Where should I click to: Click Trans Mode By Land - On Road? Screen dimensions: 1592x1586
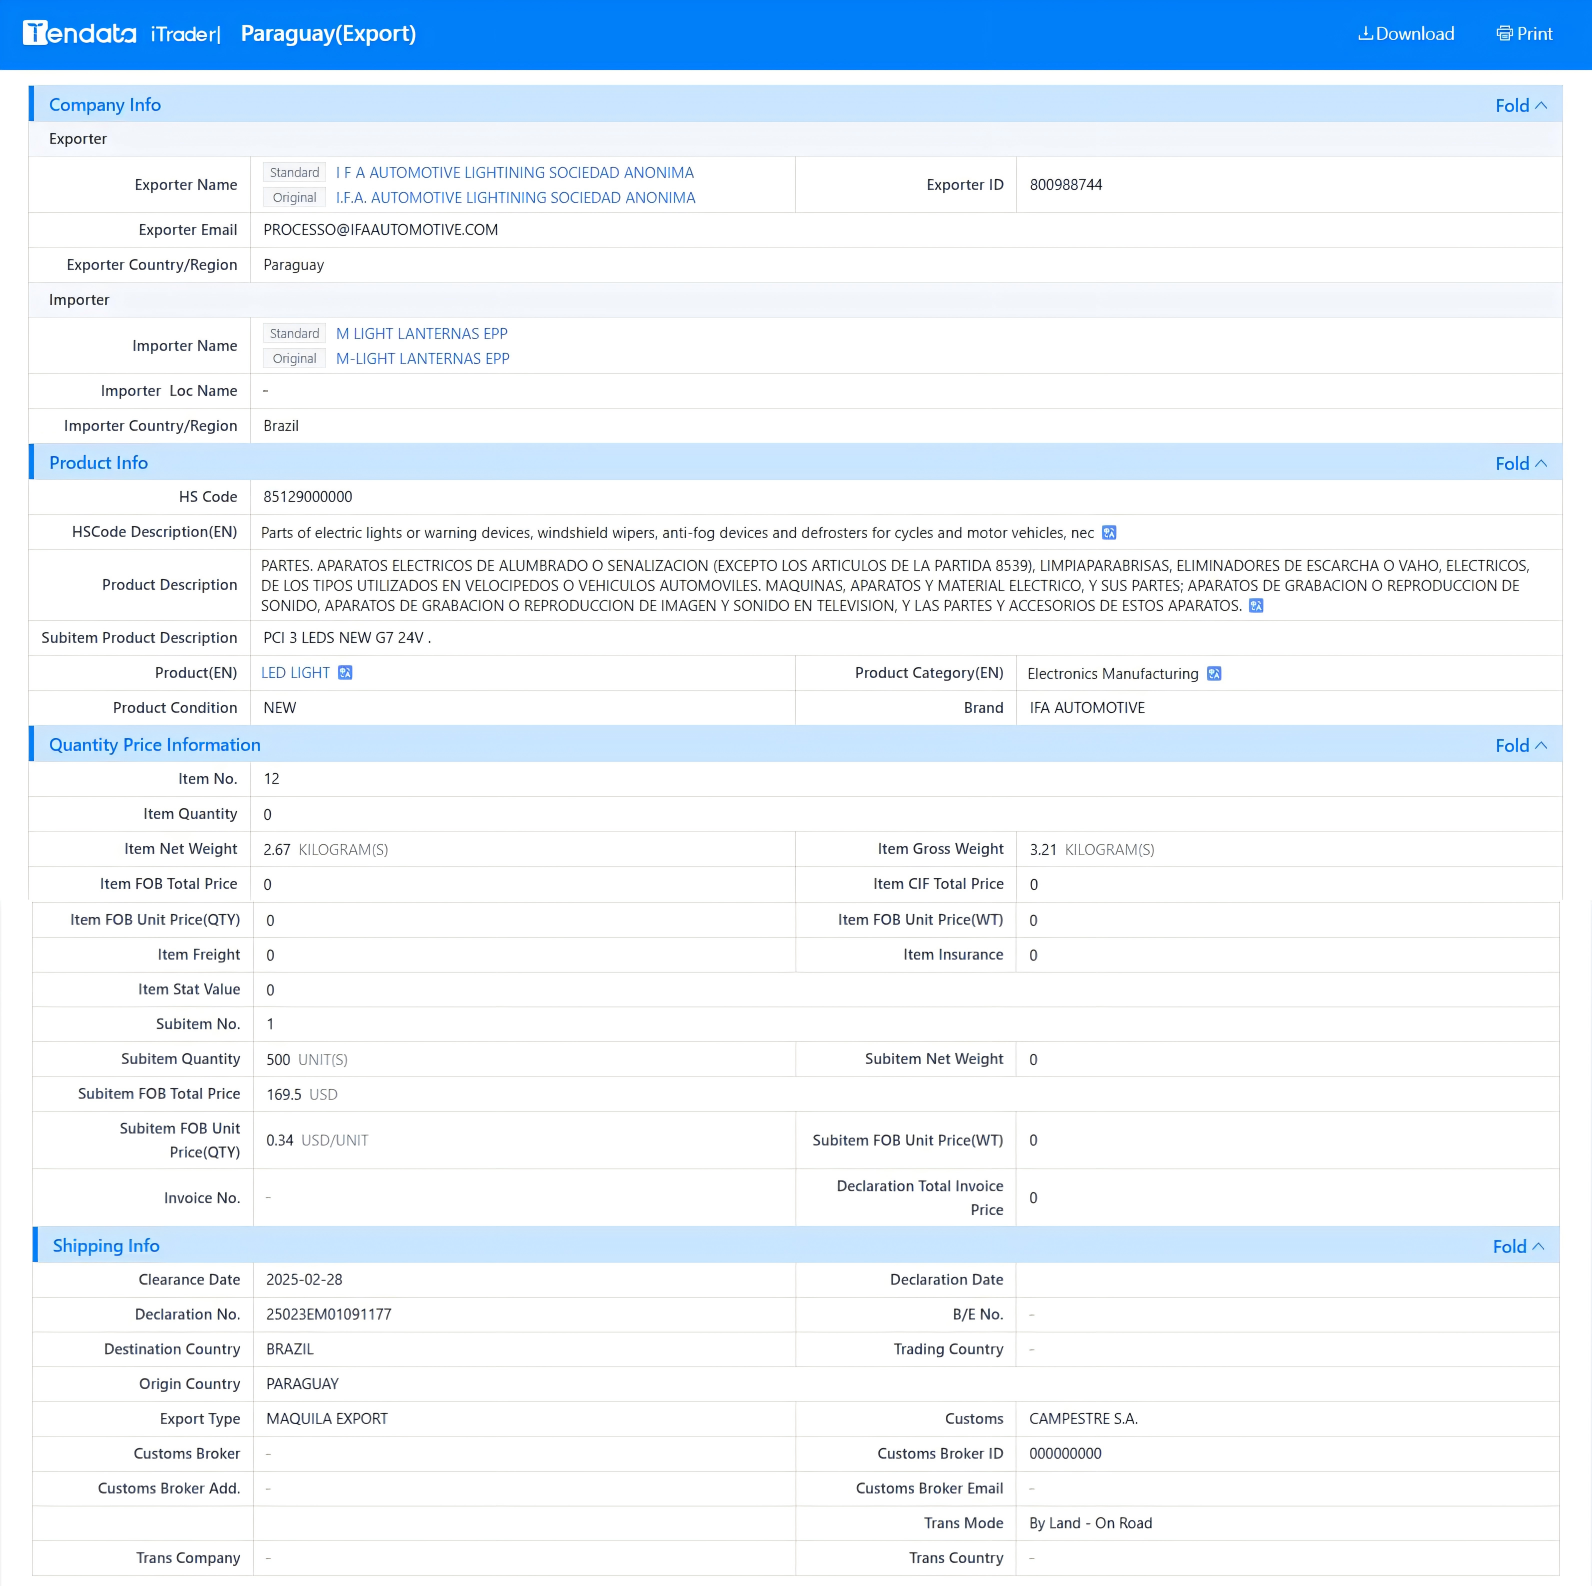click(1090, 1523)
